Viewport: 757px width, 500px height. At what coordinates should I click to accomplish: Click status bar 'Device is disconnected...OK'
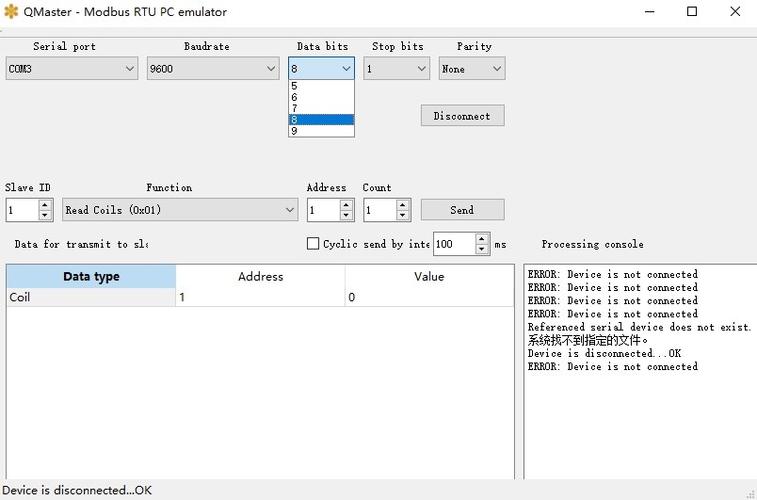coord(77,490)
